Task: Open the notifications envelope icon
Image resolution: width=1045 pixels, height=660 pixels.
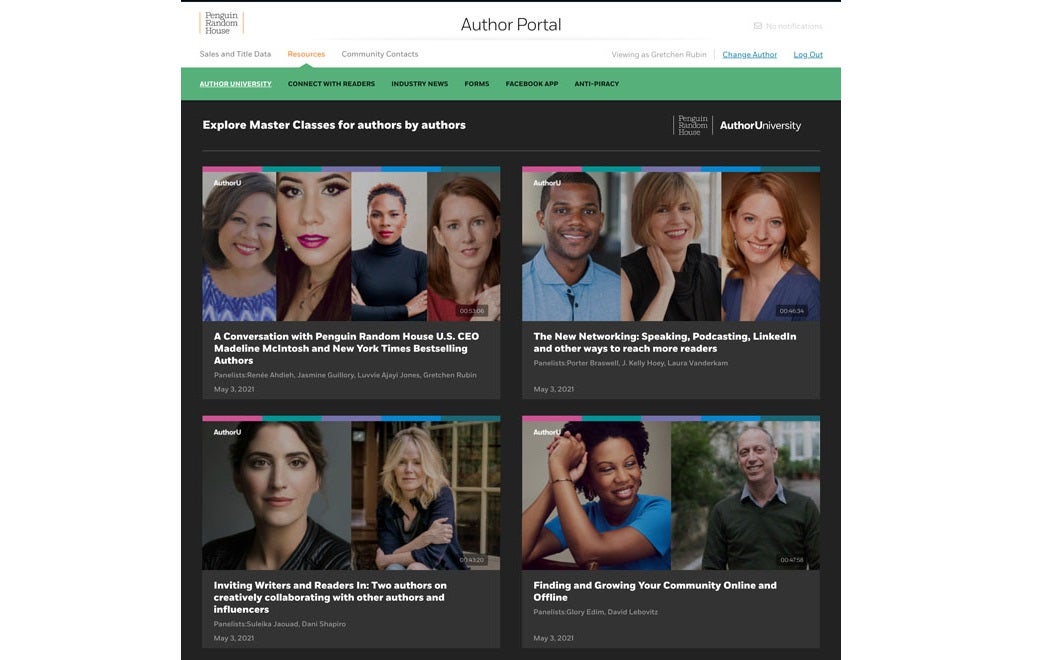Action: coord(758,26)
